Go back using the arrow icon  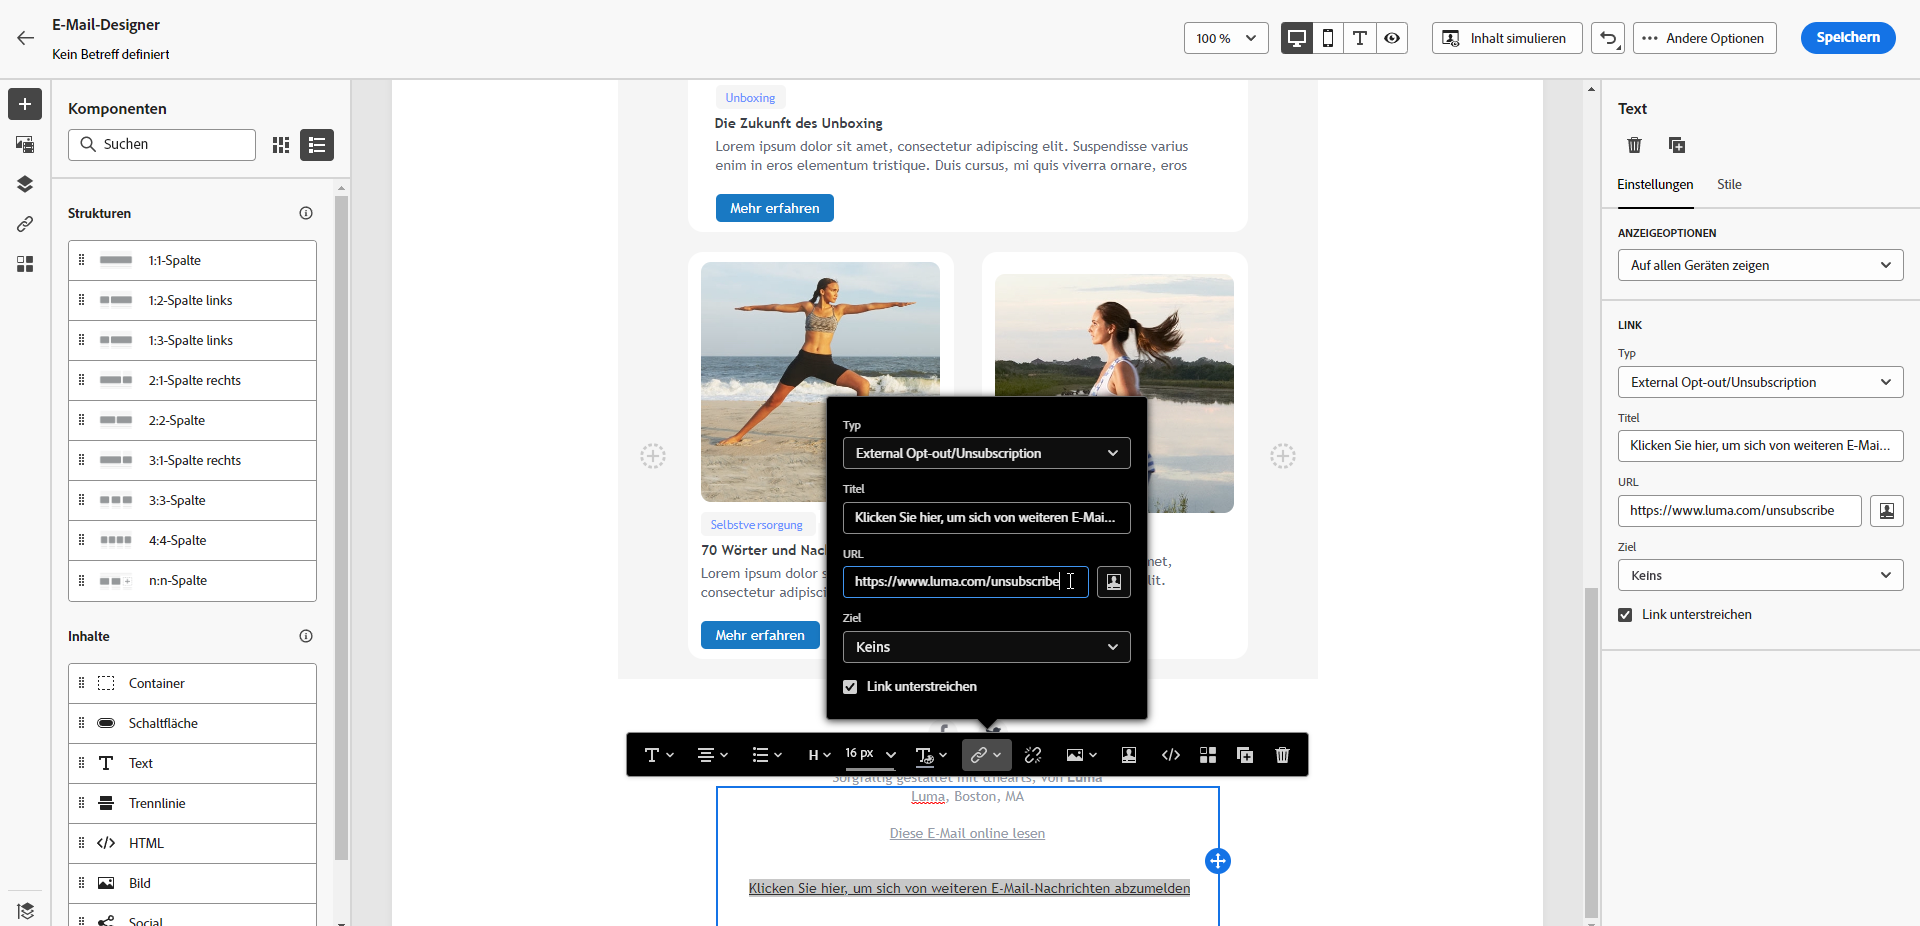[x=25, y=38]
